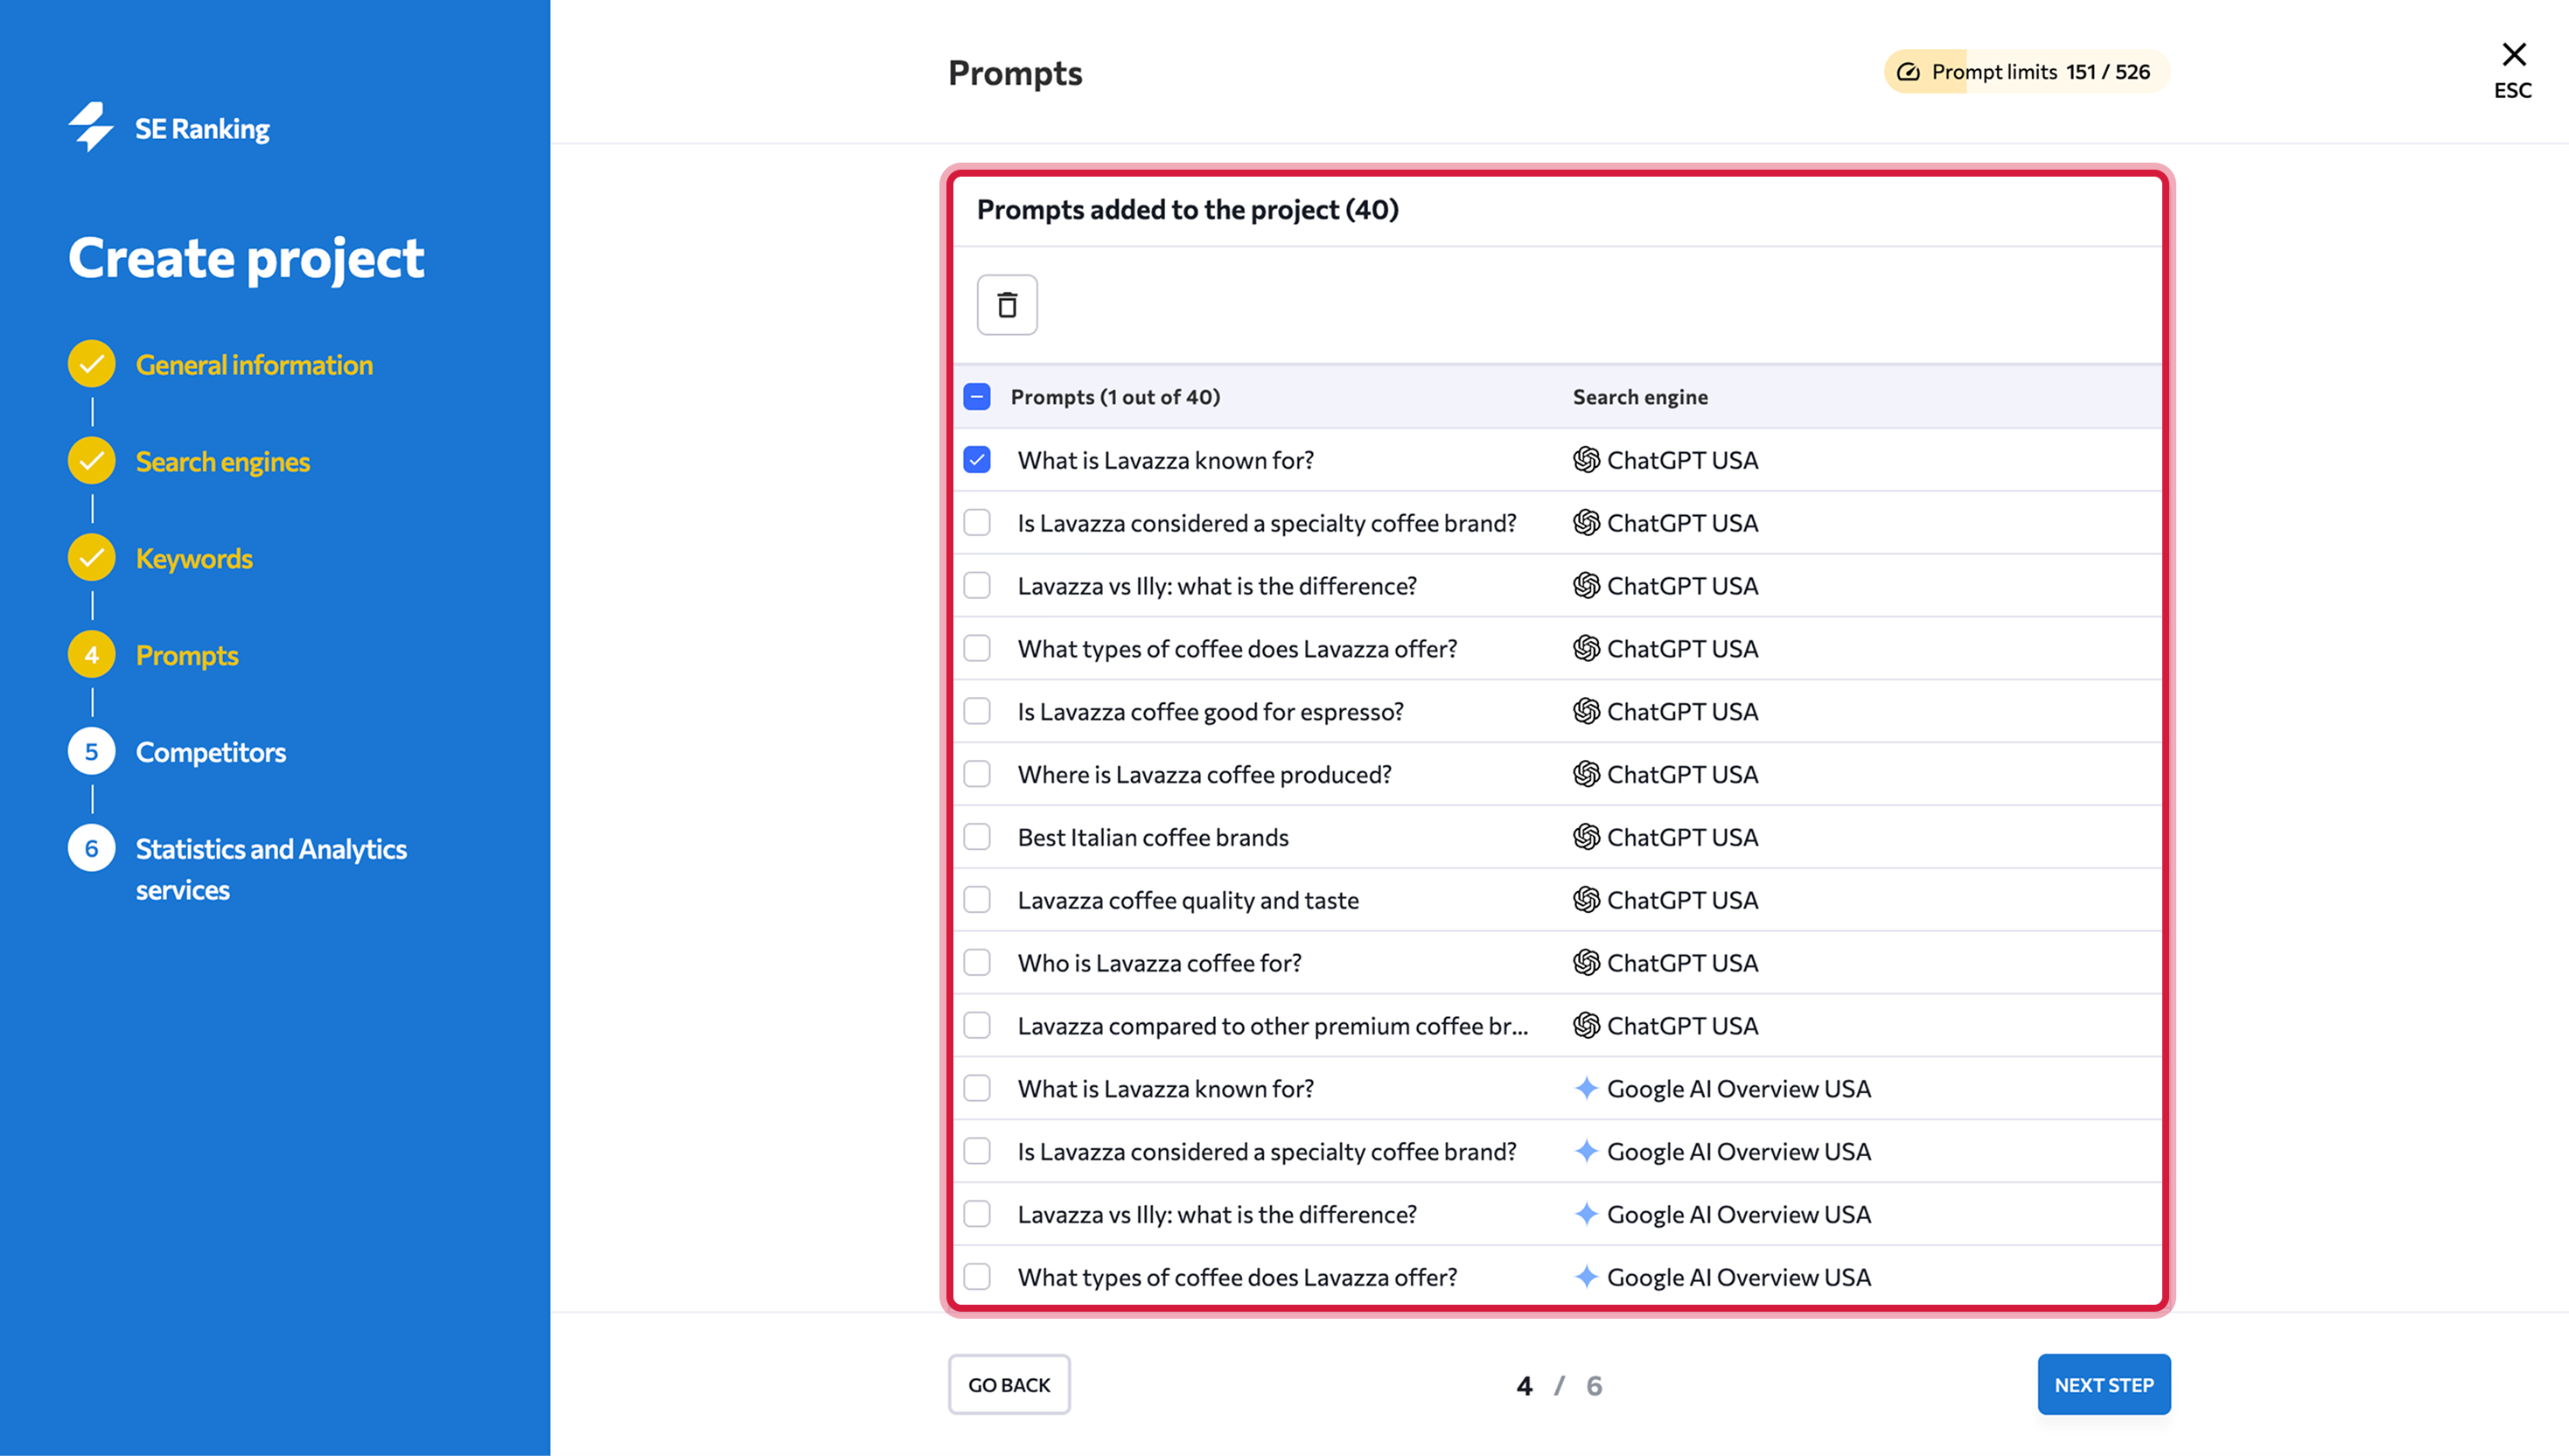Click step 6 Statistics and Analytics circle
This screenshot has width=2569, height=1456.
pos(92,849)
